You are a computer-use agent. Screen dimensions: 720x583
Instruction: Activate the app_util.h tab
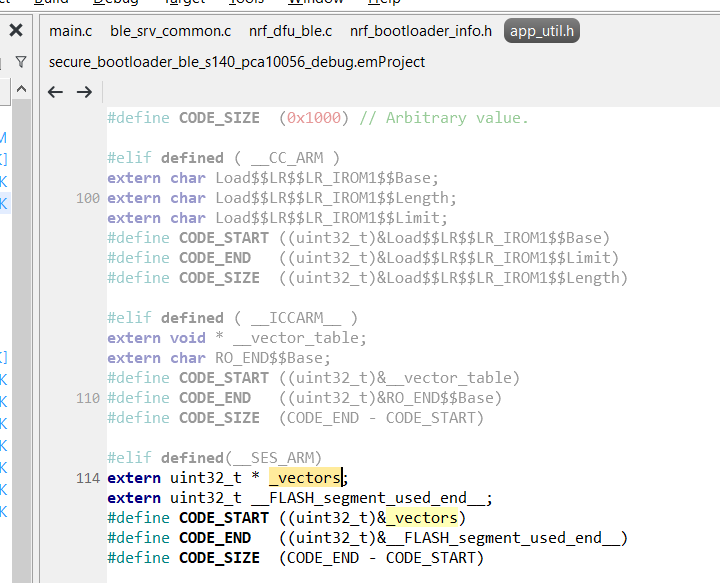click(542, 31)
